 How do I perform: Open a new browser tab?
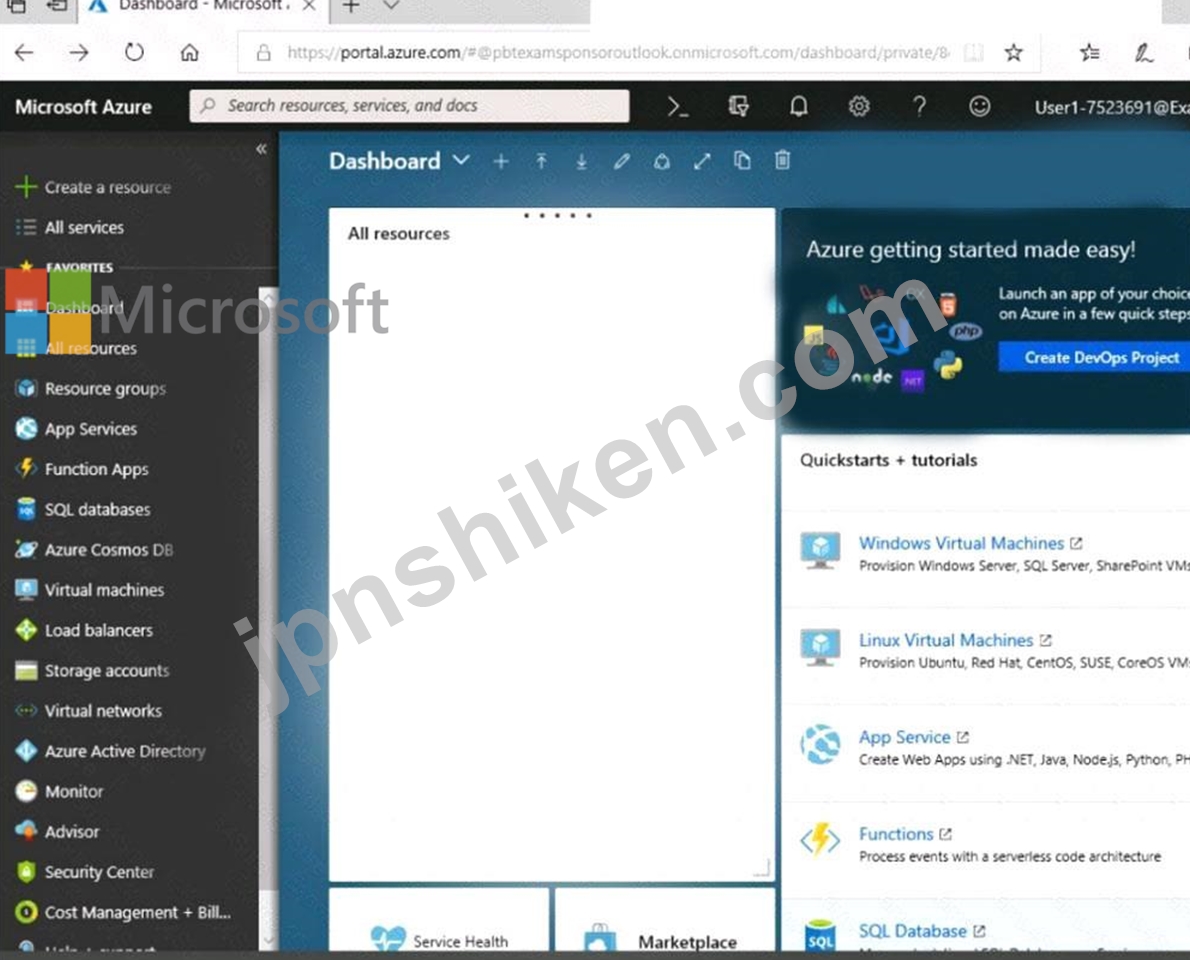pos(351,7)
